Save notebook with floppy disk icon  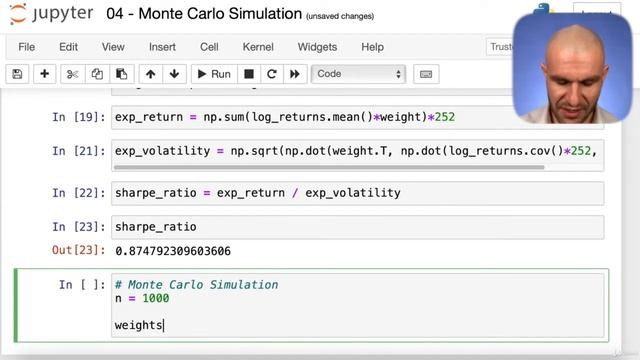pos(17,74)
